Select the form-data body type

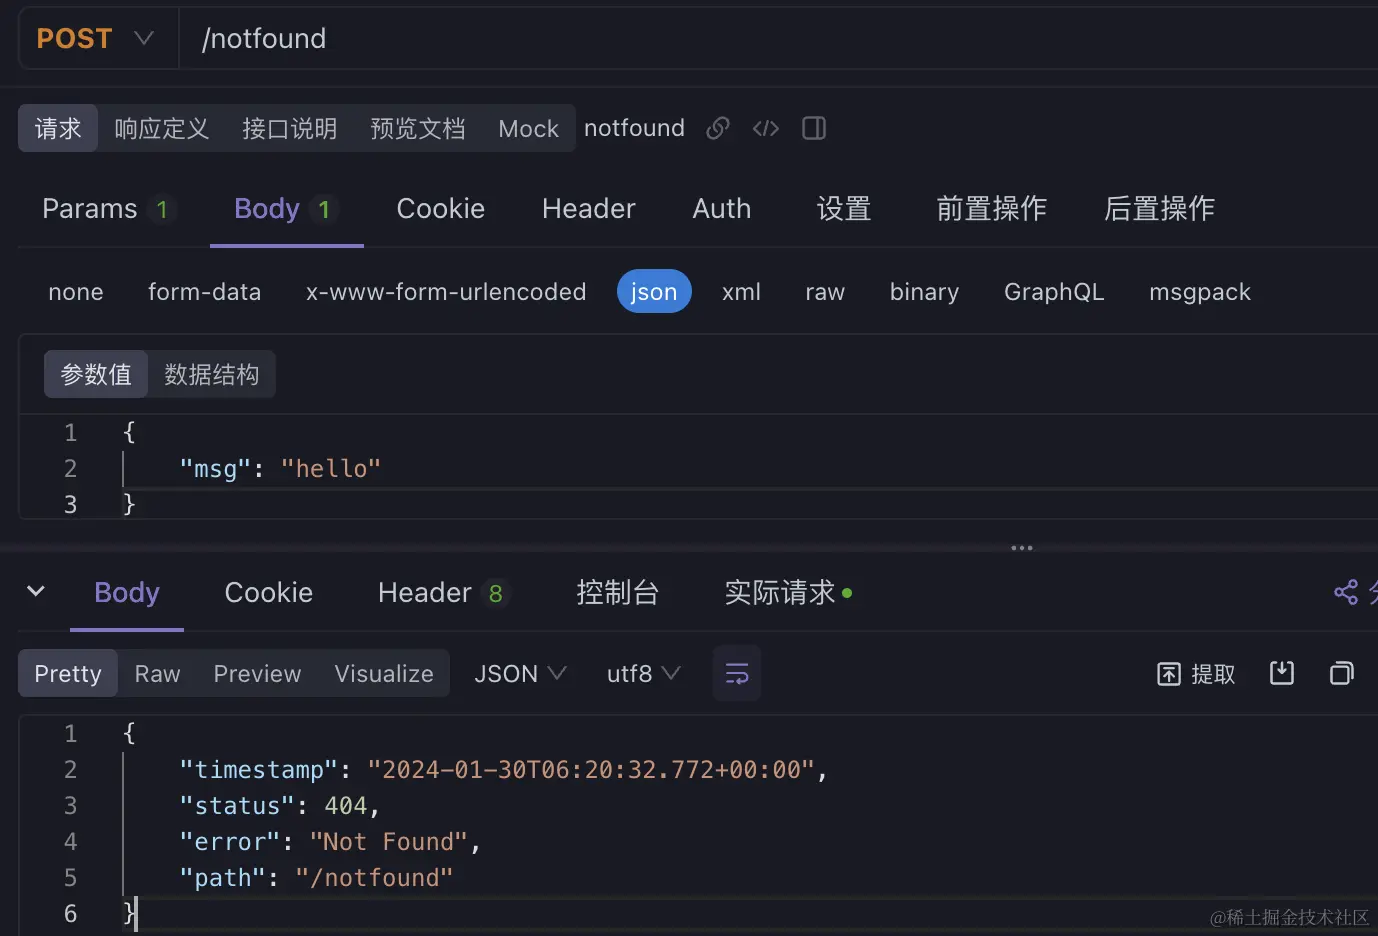coord(204,292)
